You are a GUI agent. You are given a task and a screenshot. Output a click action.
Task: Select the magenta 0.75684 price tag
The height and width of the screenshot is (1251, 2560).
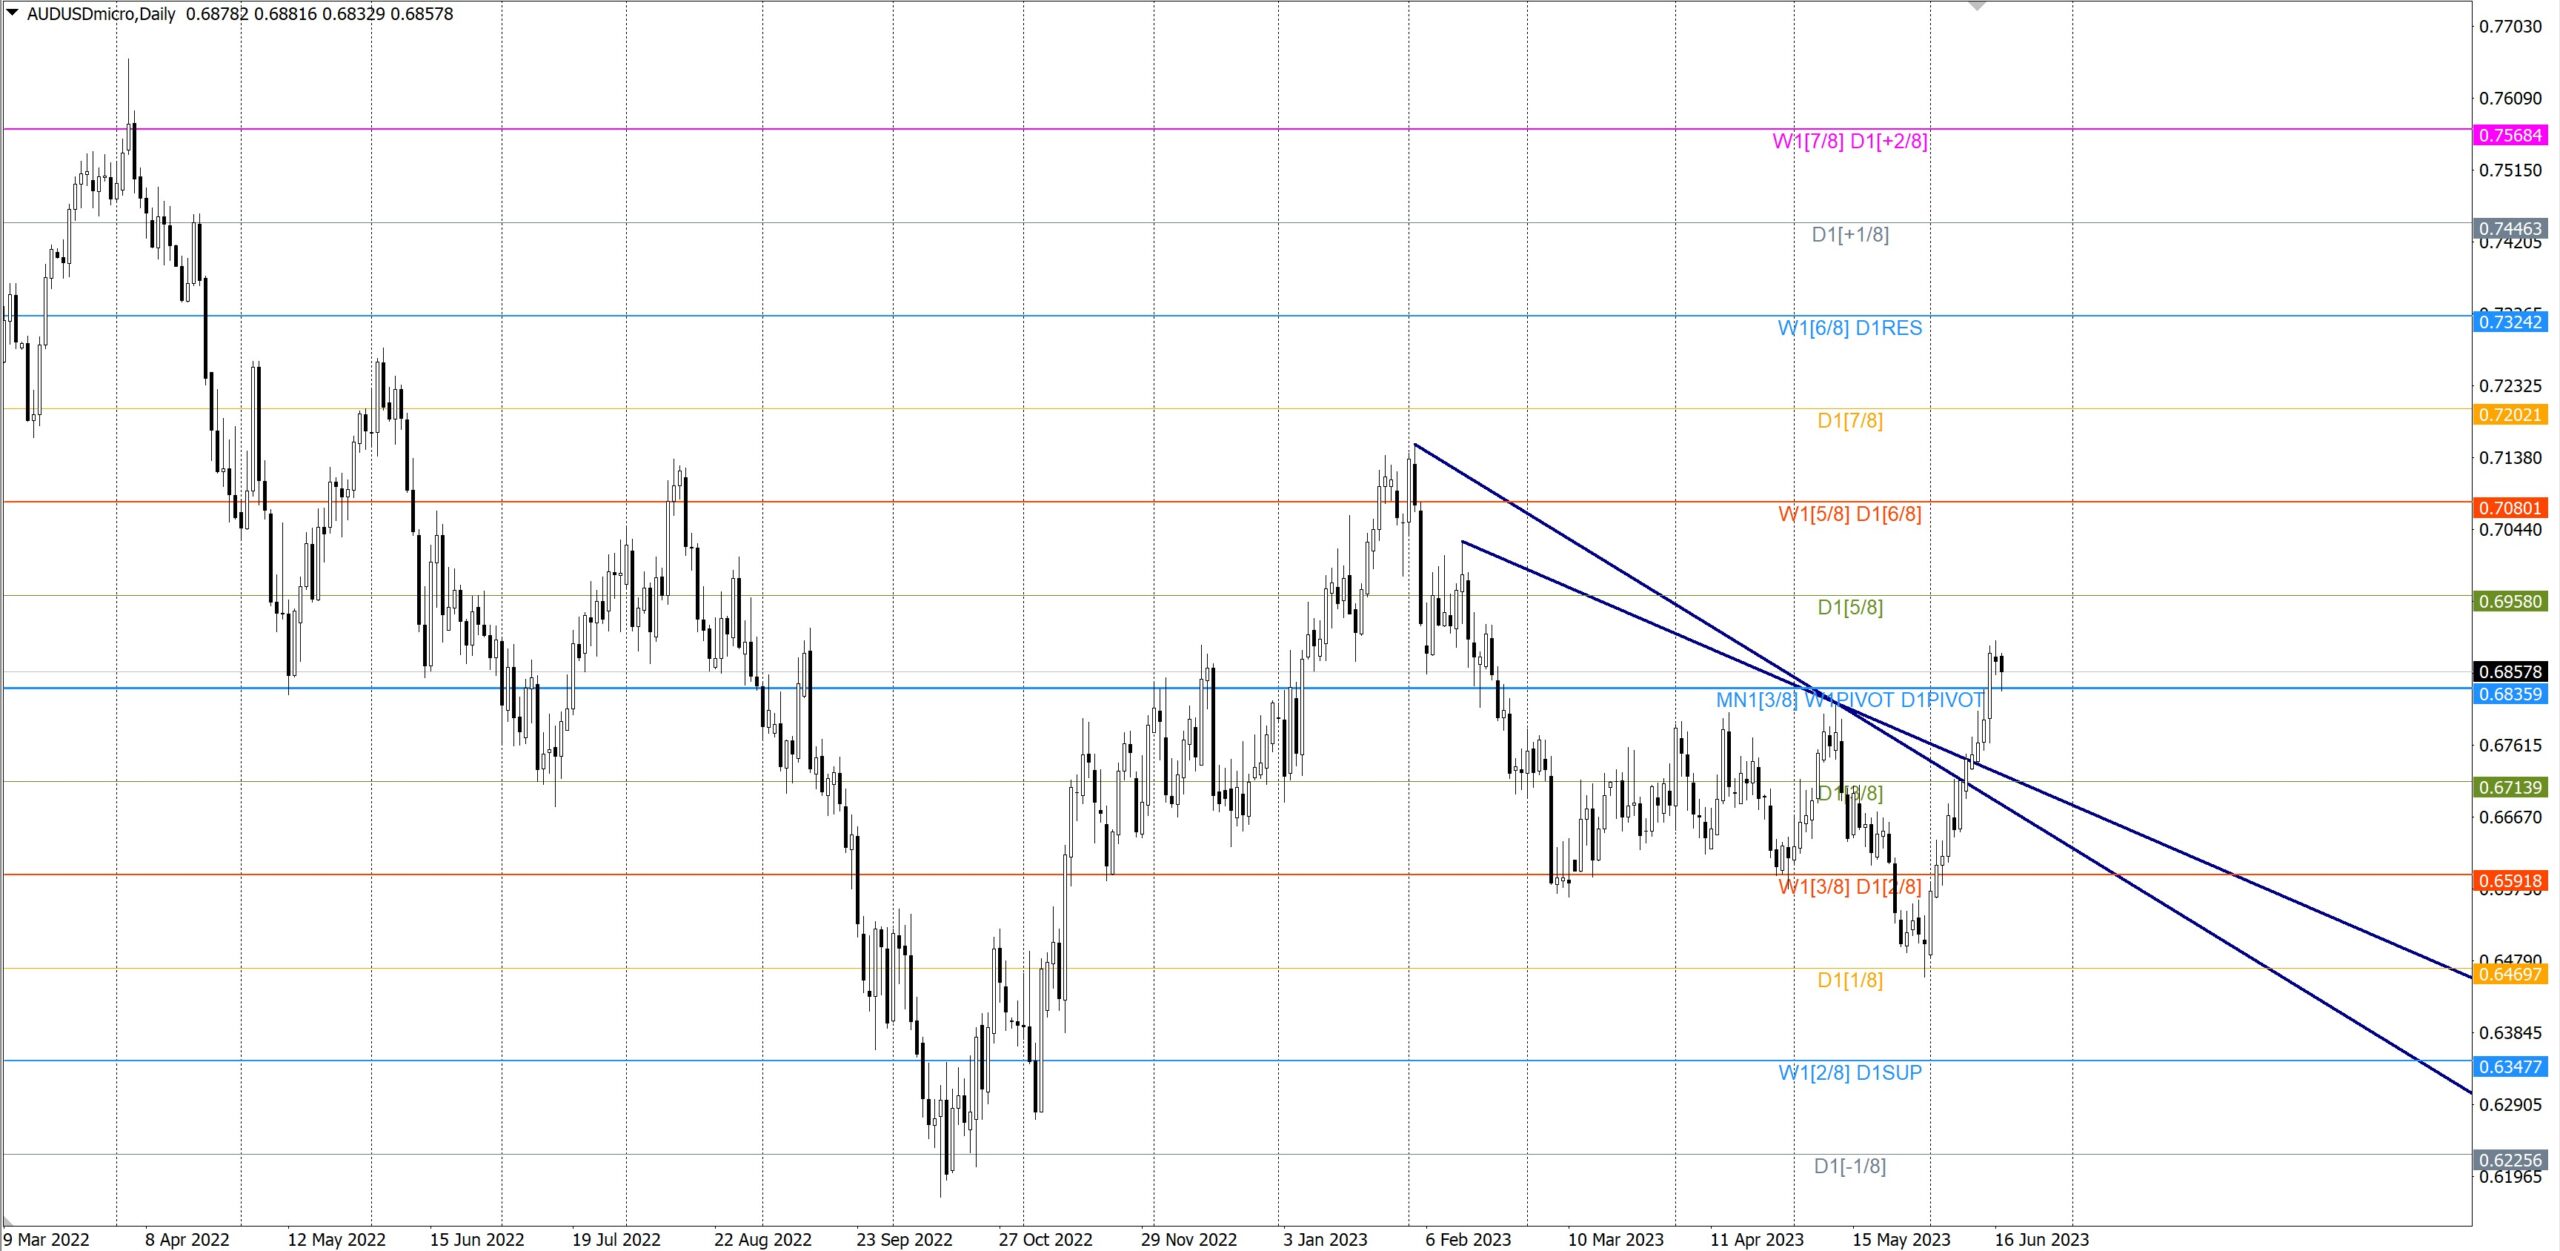pos(2510,135)
